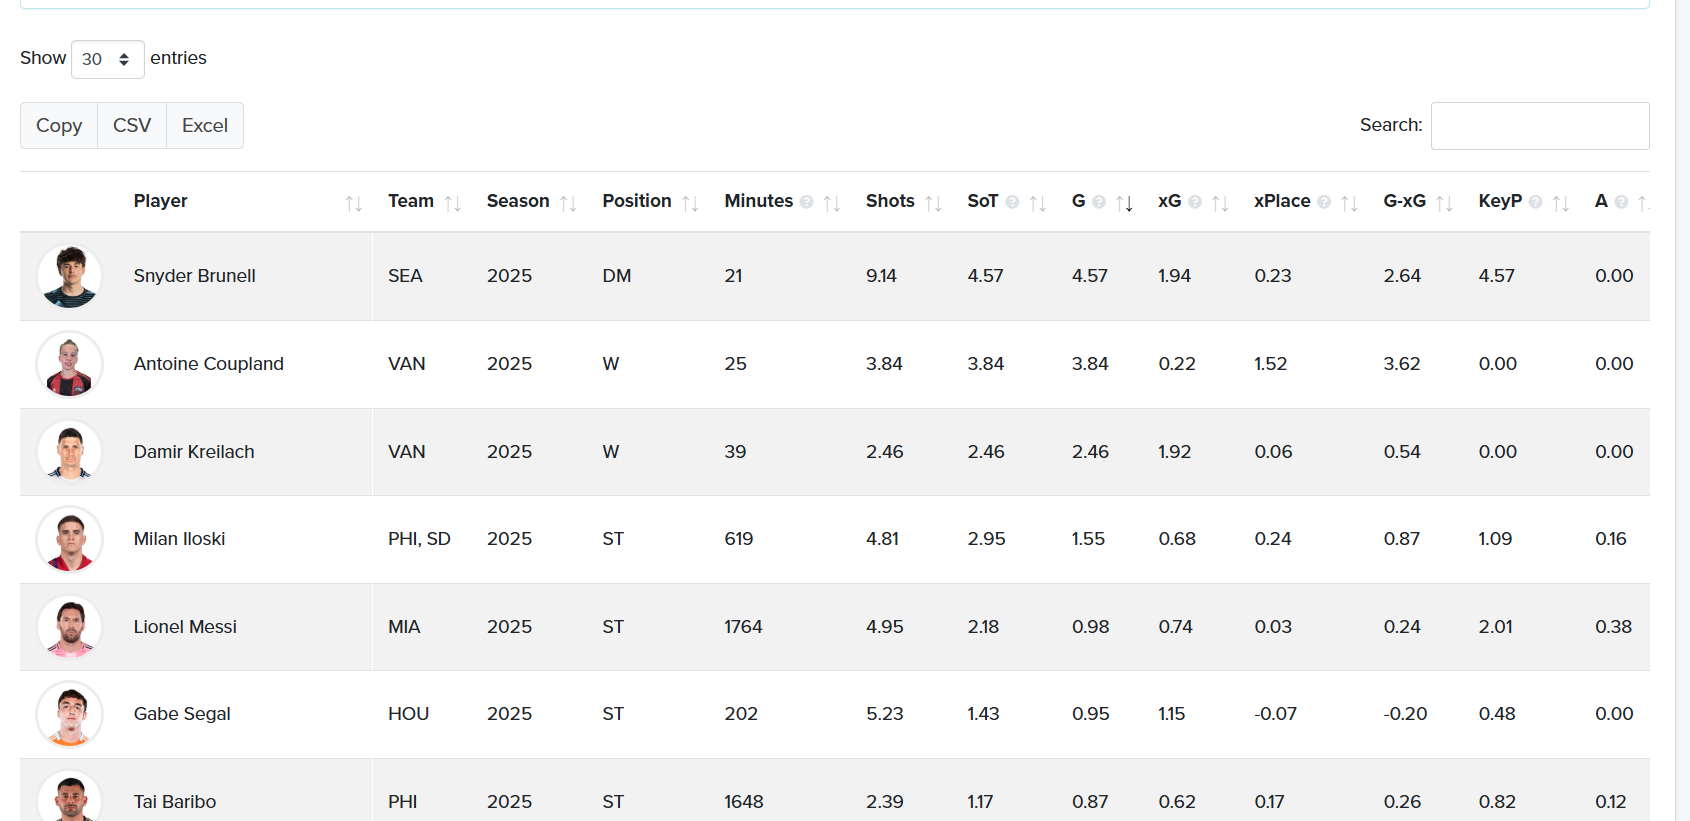
Task: Sort table by Player sort arrows
Action: (353, 203)
